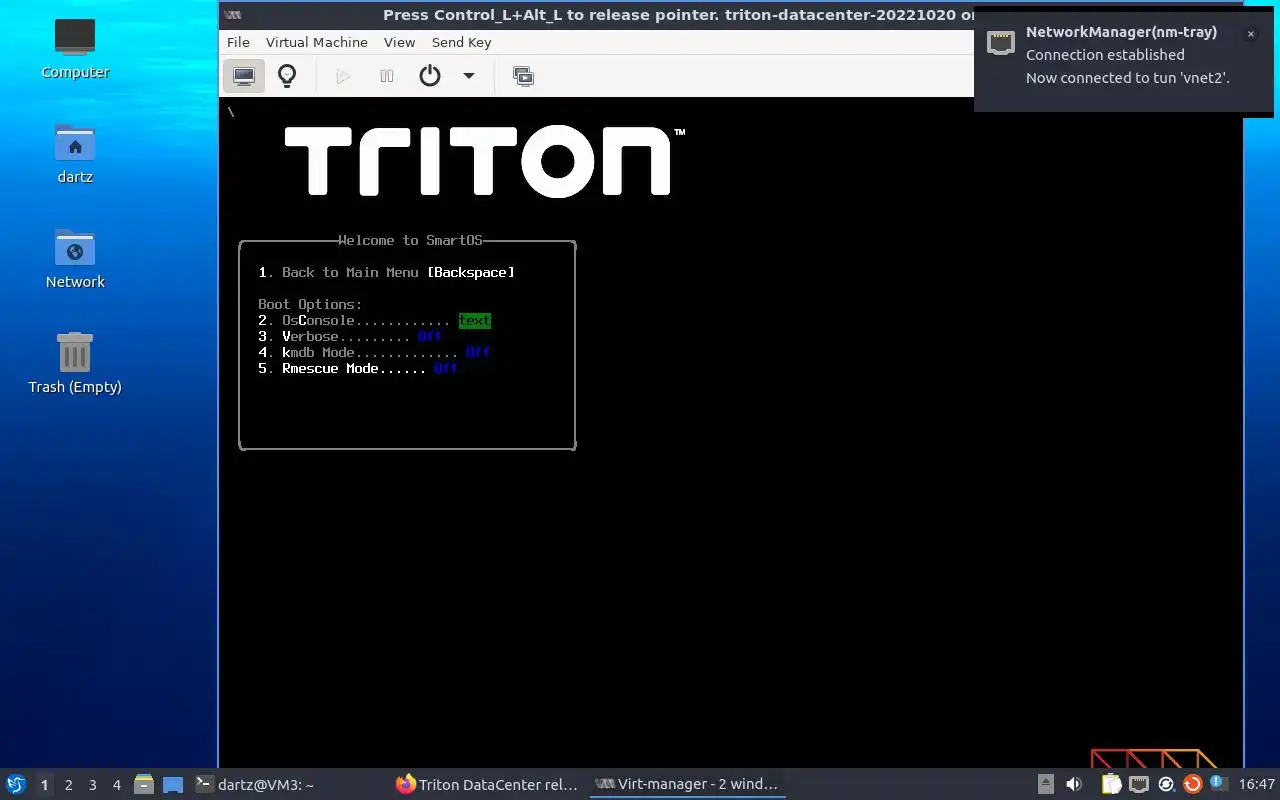Image resolution: width=1280 pixels, height=800 pixels.
Task: Click the 'Connection established' notification text
Action: (x=1105, y=55)
